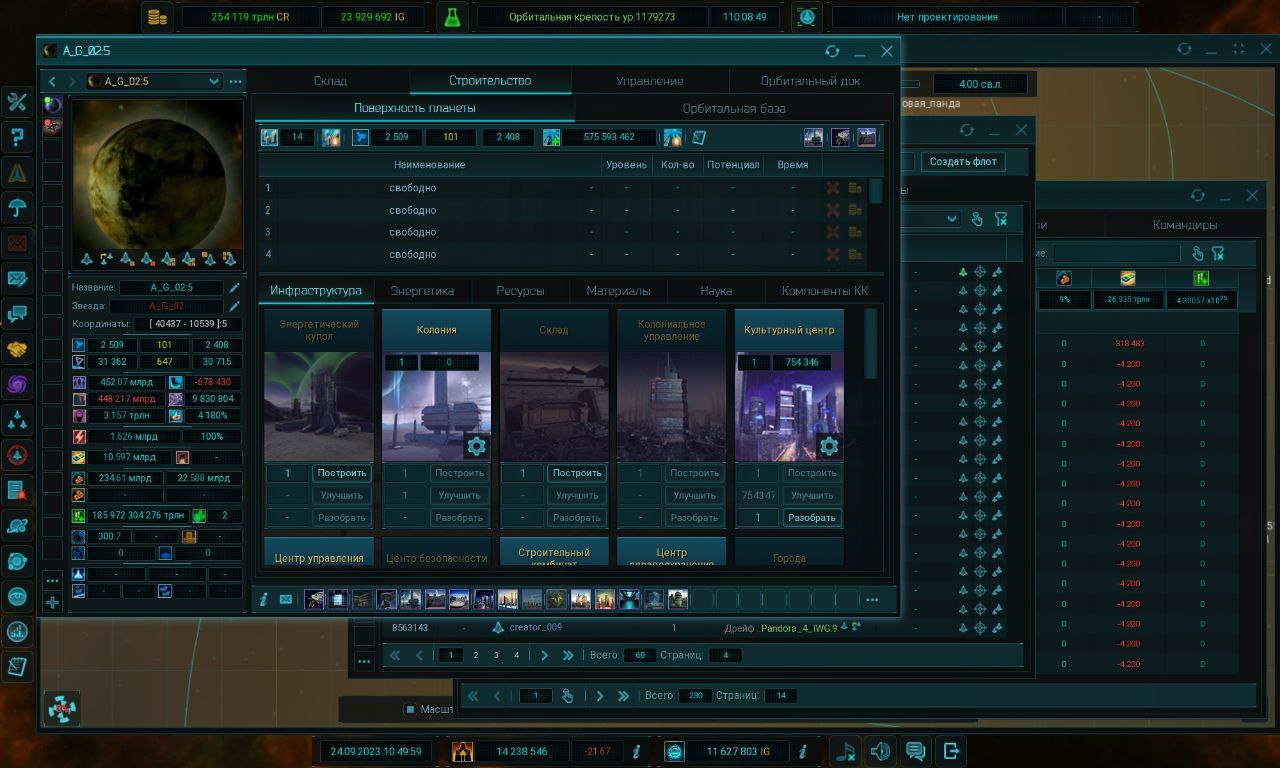The width and height of the screenshot is (1280, 768).
Task: Toggle the Масшт checkbox on the map
Action: 410,709
